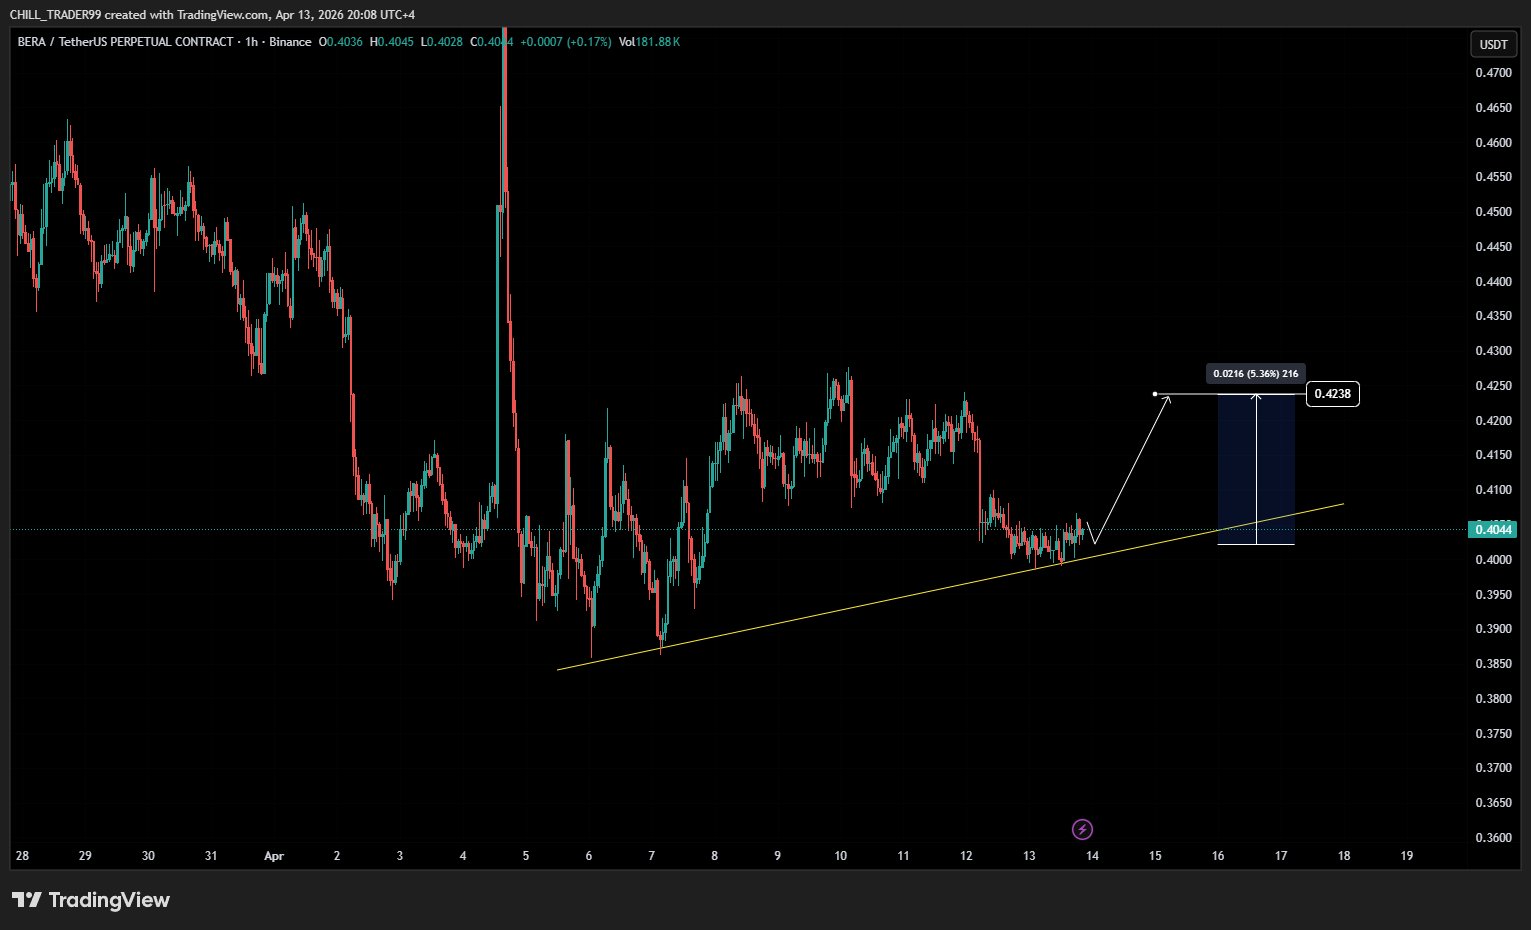
Task: Click the date label 9 on time axis
Action: click(x=777, y=856)
